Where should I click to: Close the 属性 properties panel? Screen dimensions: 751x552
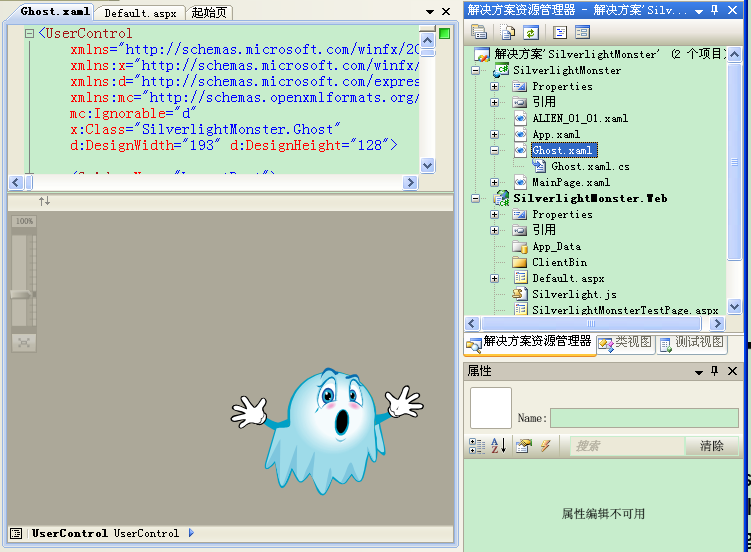pos(732,371)
